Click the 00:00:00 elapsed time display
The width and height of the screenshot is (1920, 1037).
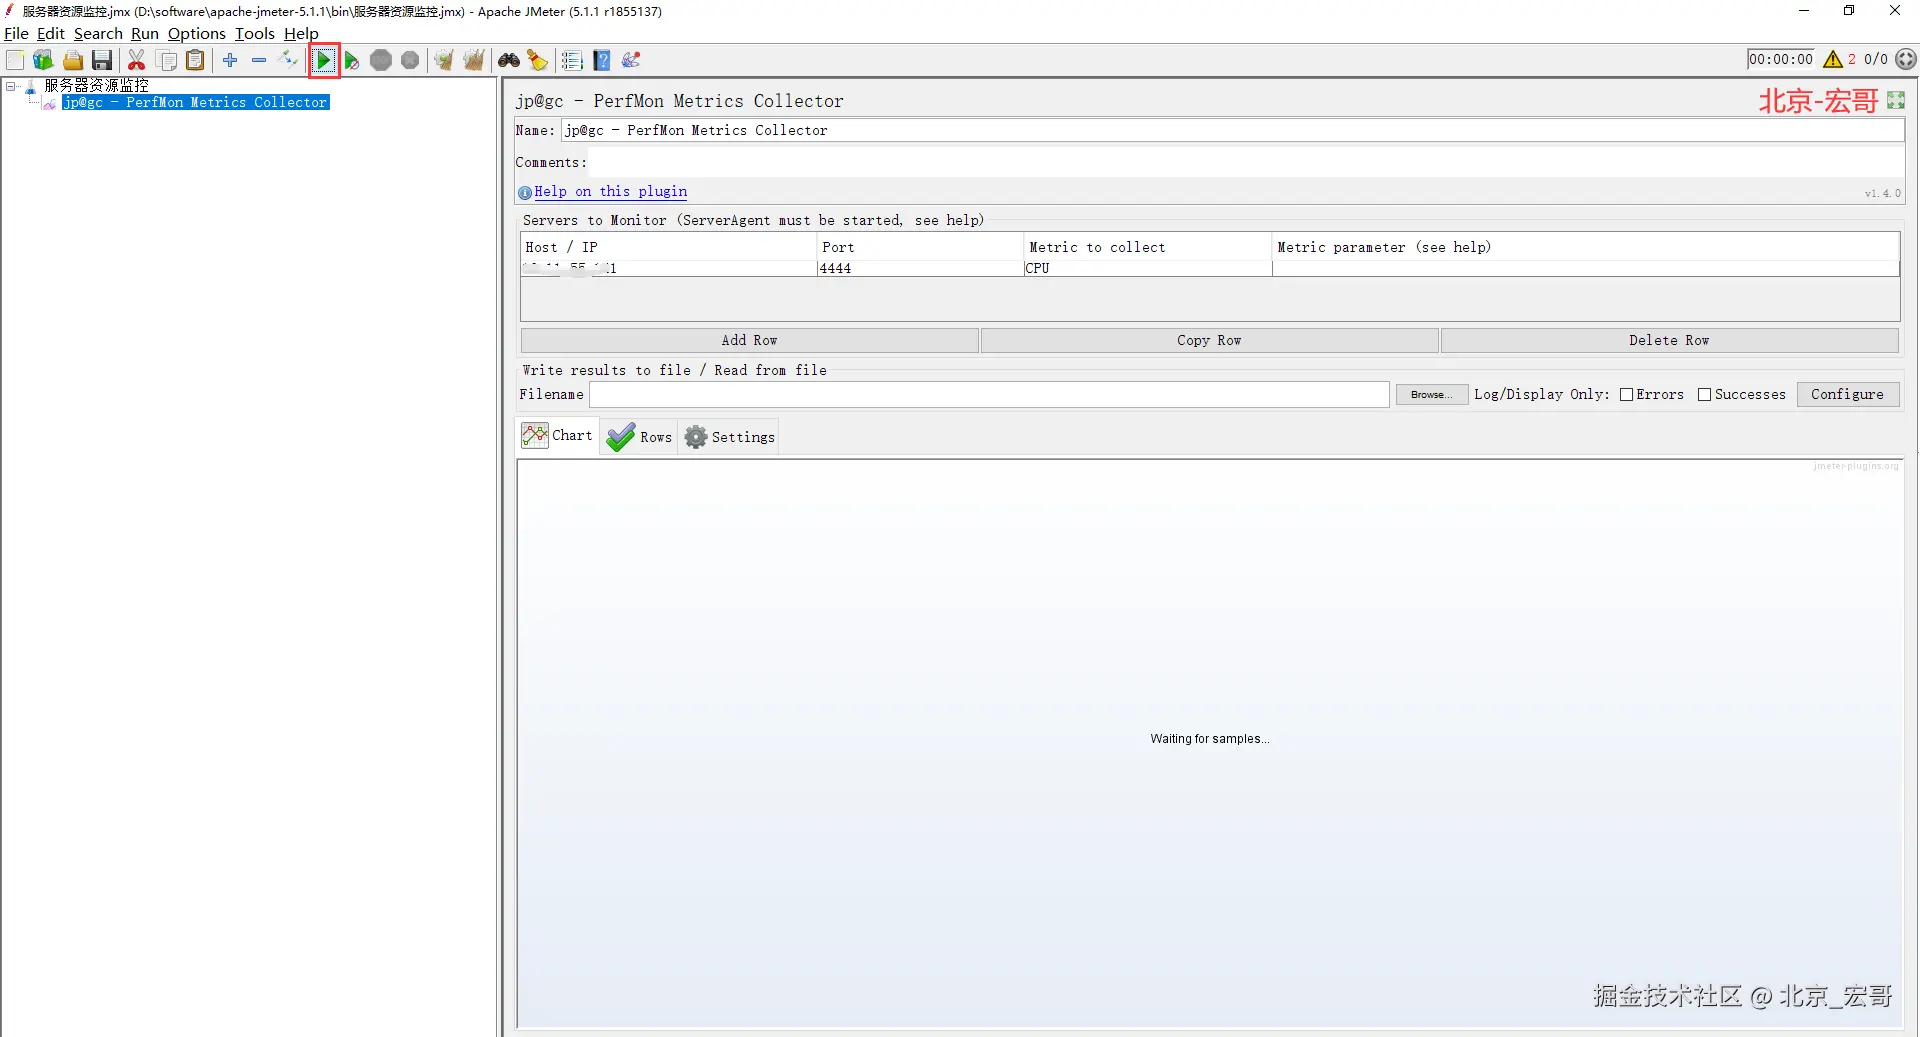pyautogui.click(x=1781, y=59)
